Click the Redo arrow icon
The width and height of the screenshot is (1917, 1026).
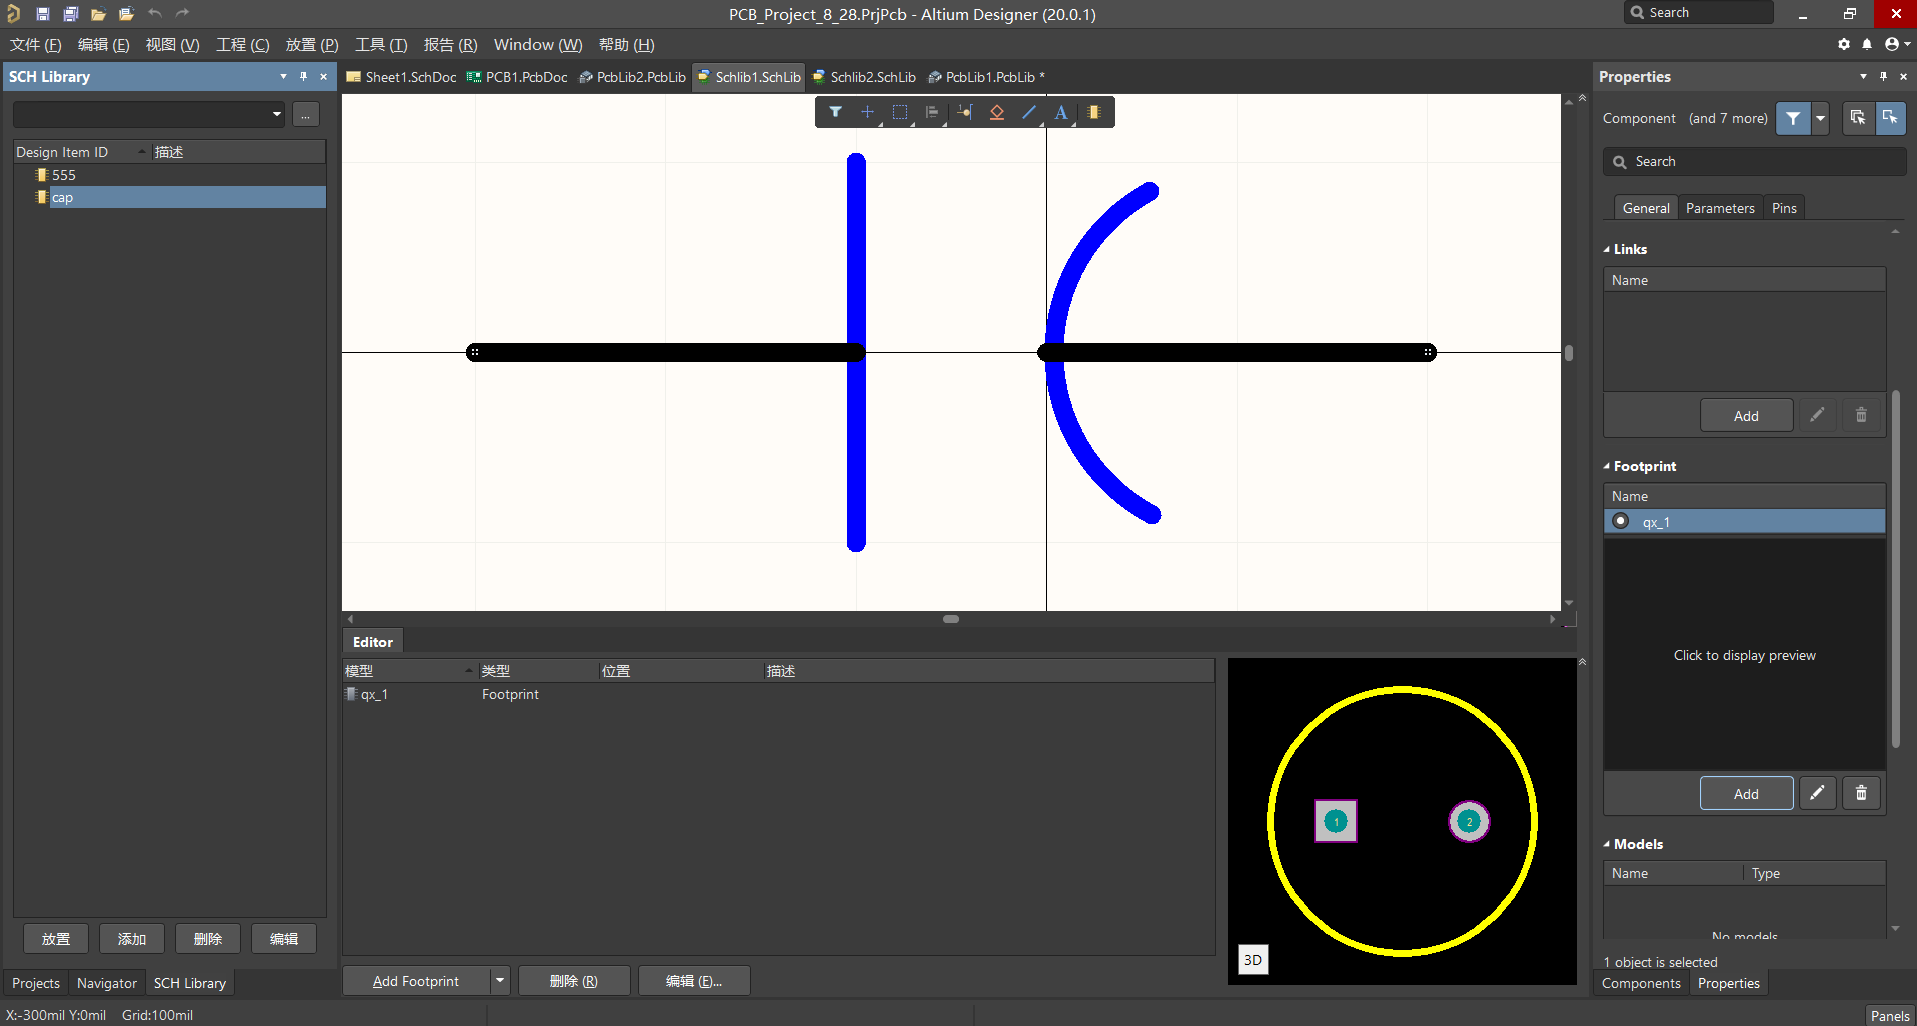click(x=182, y=13)
